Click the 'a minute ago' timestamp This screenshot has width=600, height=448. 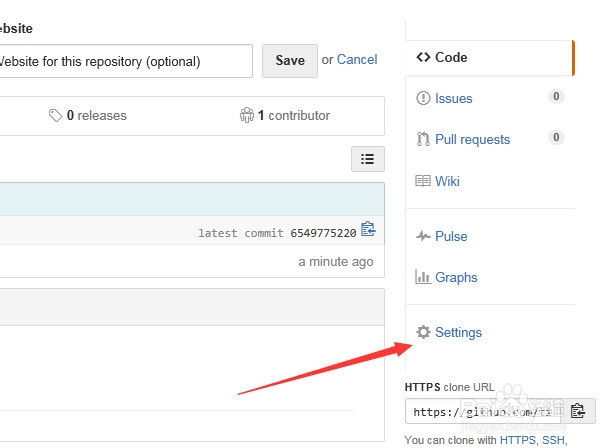pos(336,262)
